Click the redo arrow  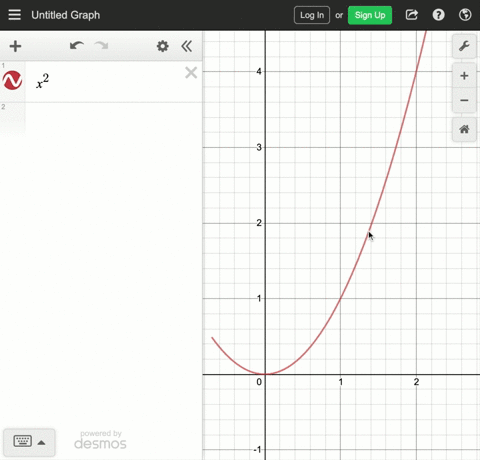tap(101, 46)
